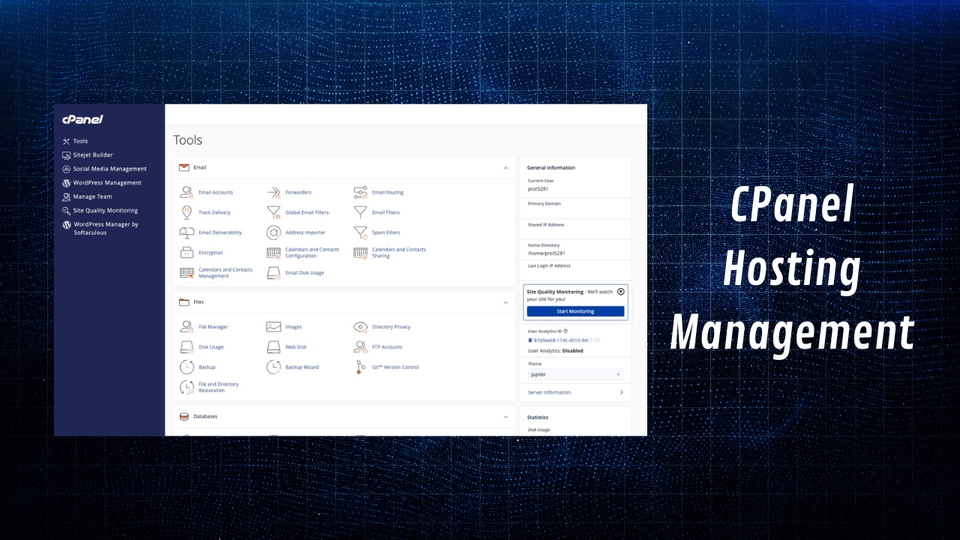This screenshot has height=540, width=960.
Task: Click the FTP Accounts icon
Action: pyautogui.click(x=361, y=347)
